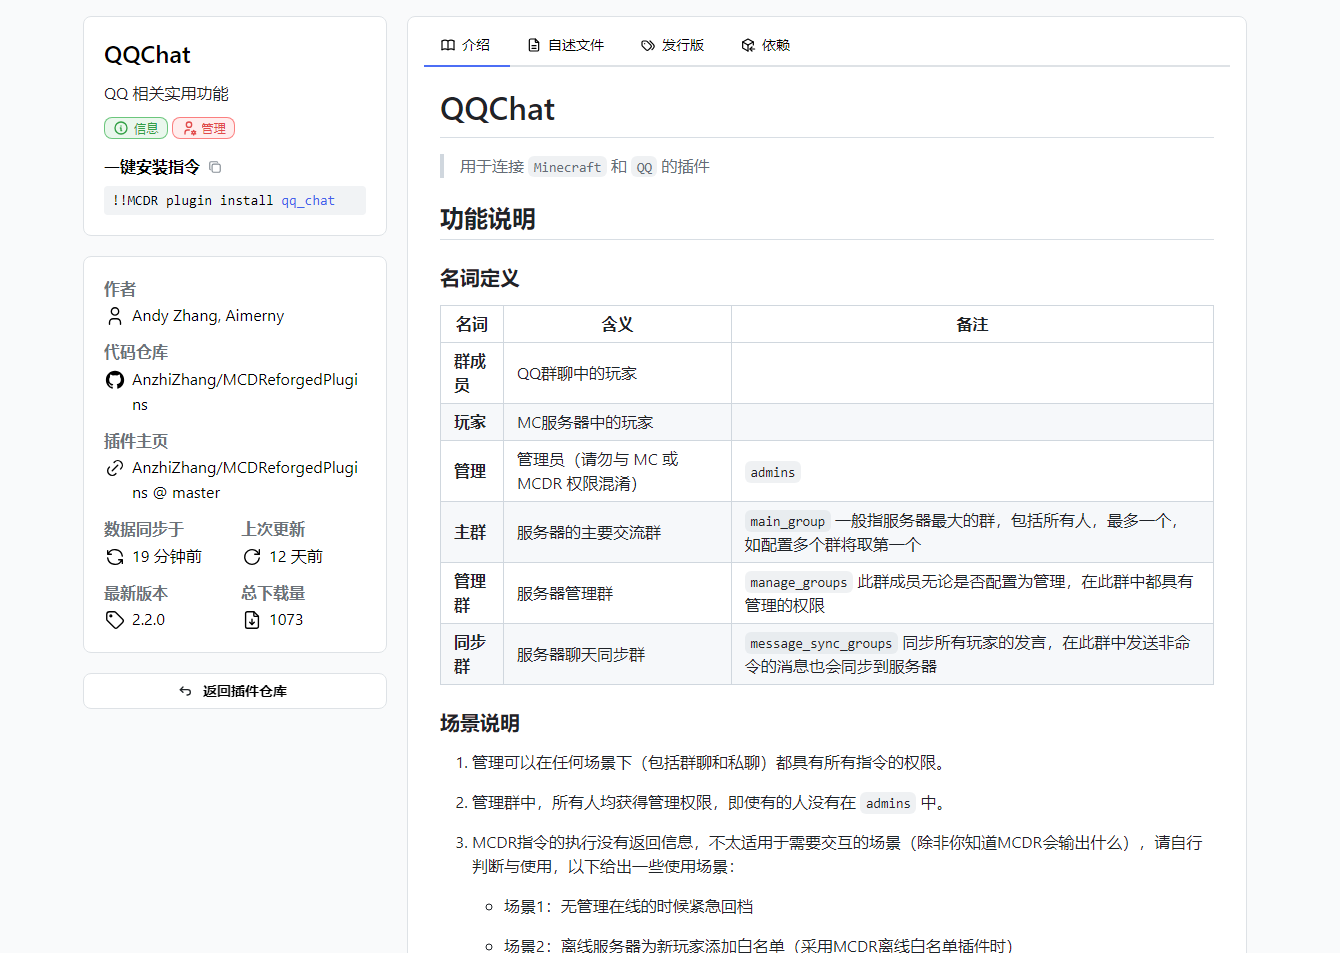The height and width of the screenshot is (953, 1340).
Task: Open author link Andy Zhang, Aimerny
Action: click(208, 316)
